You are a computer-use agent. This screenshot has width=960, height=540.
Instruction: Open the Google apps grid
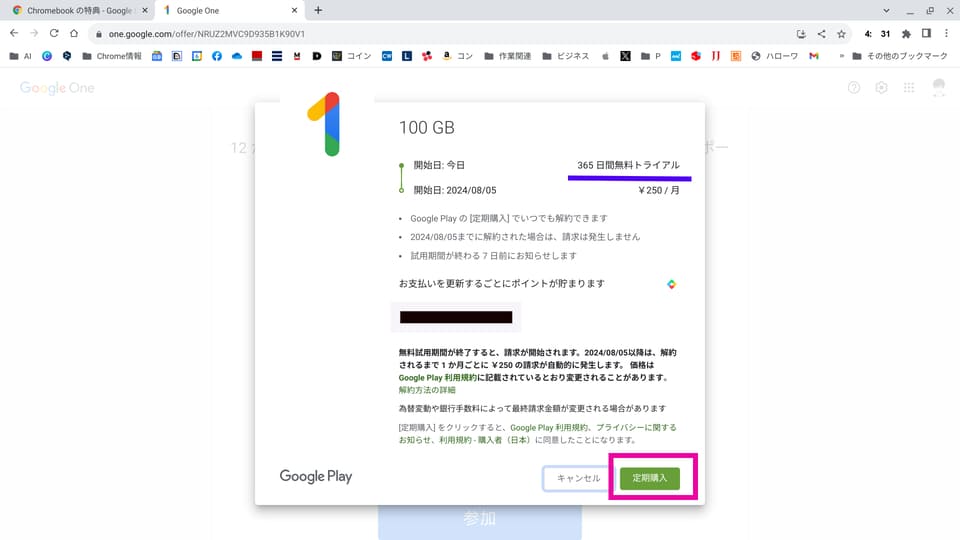point(909,88)
